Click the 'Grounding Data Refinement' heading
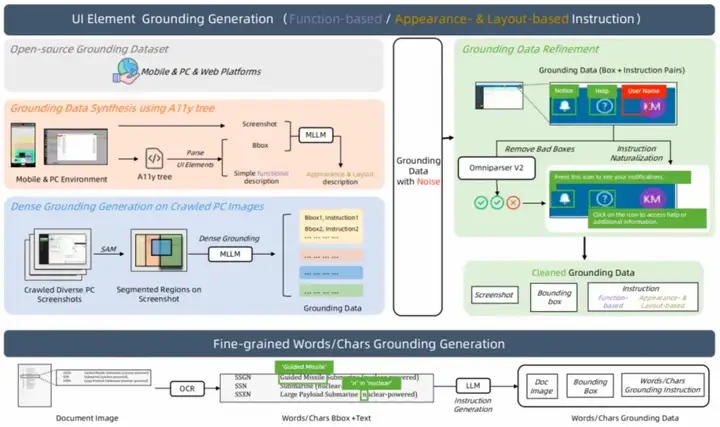The image size is (720, 427). [530, 49]
